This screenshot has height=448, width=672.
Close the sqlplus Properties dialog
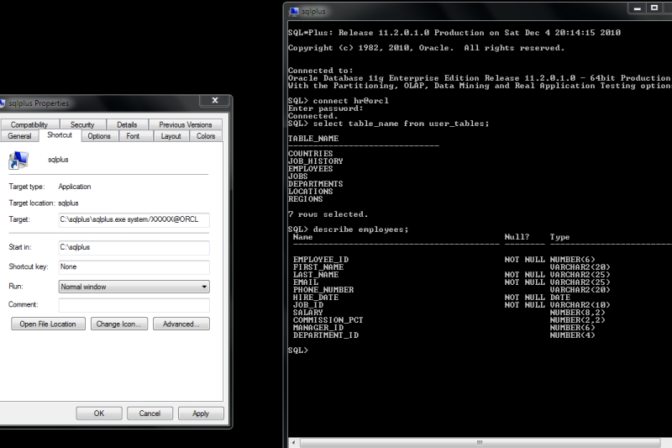tap(214, 101)
